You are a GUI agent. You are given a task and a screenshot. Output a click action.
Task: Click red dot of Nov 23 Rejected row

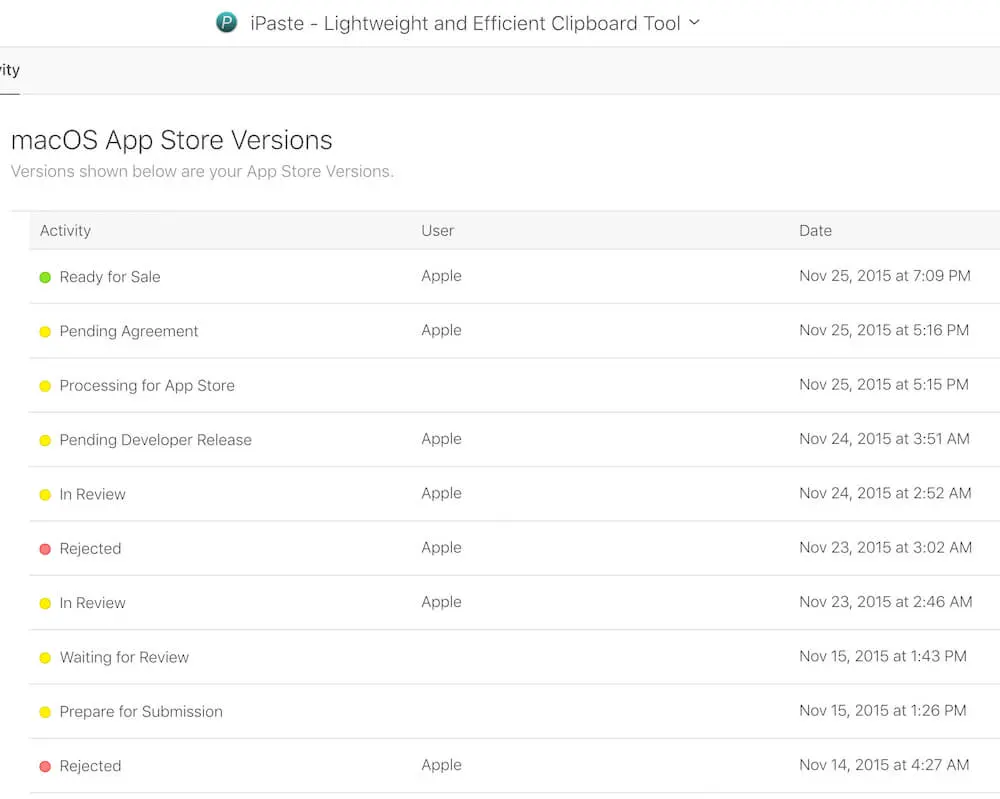(x=45, y=549)
